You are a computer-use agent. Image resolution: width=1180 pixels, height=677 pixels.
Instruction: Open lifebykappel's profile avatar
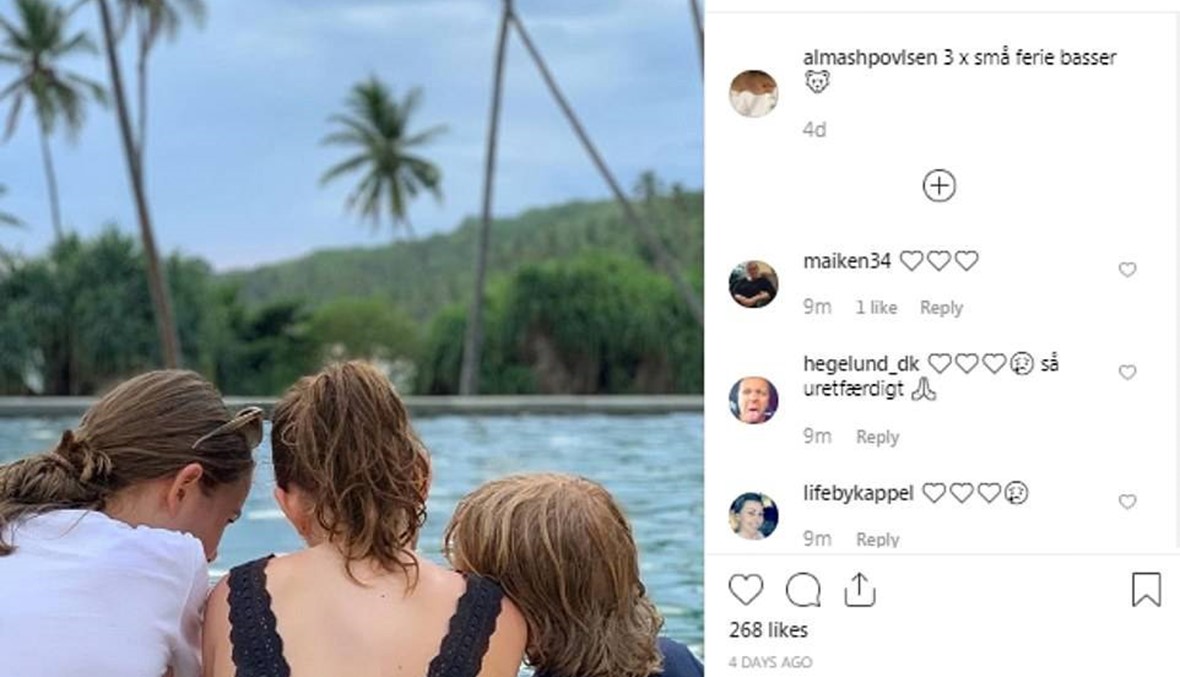pyautogui.click(x=753, y=516)
